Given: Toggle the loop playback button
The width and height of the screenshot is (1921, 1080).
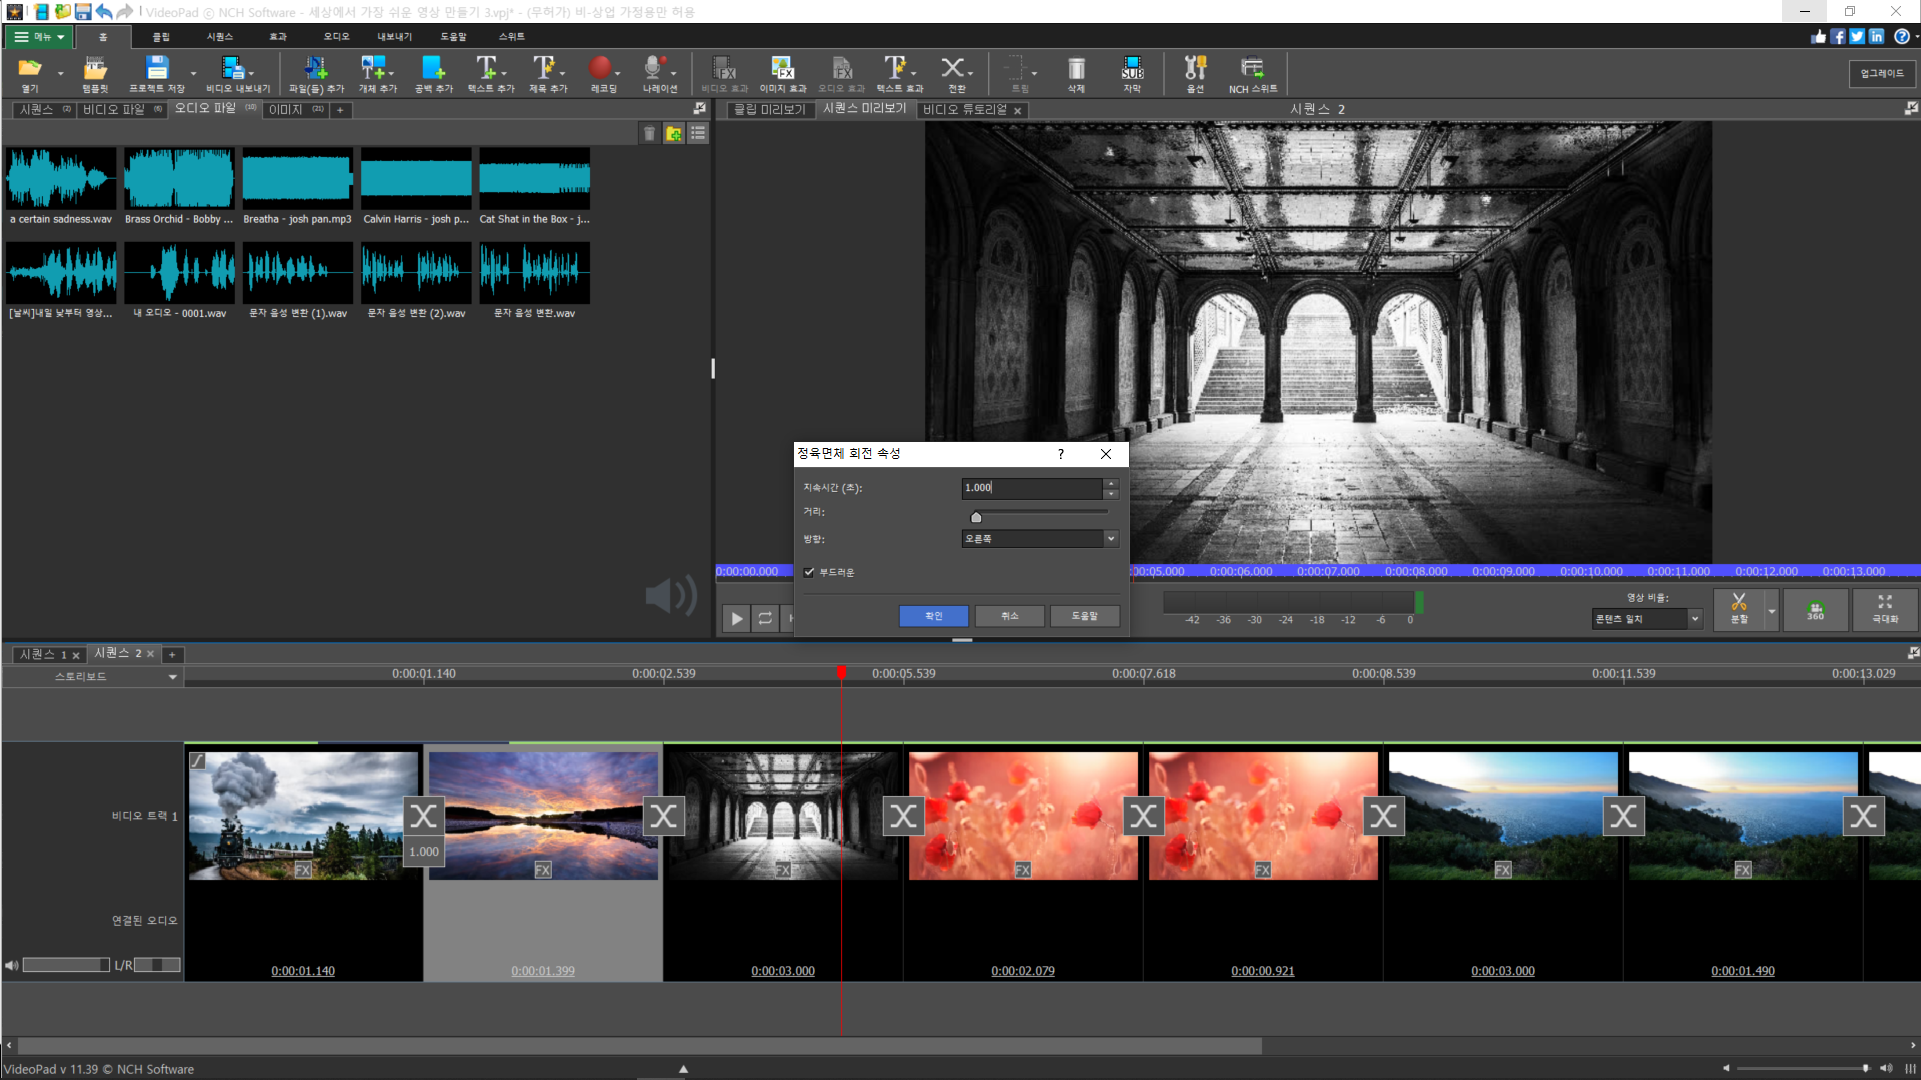Looking at the screenshot, I should (765, 619).
